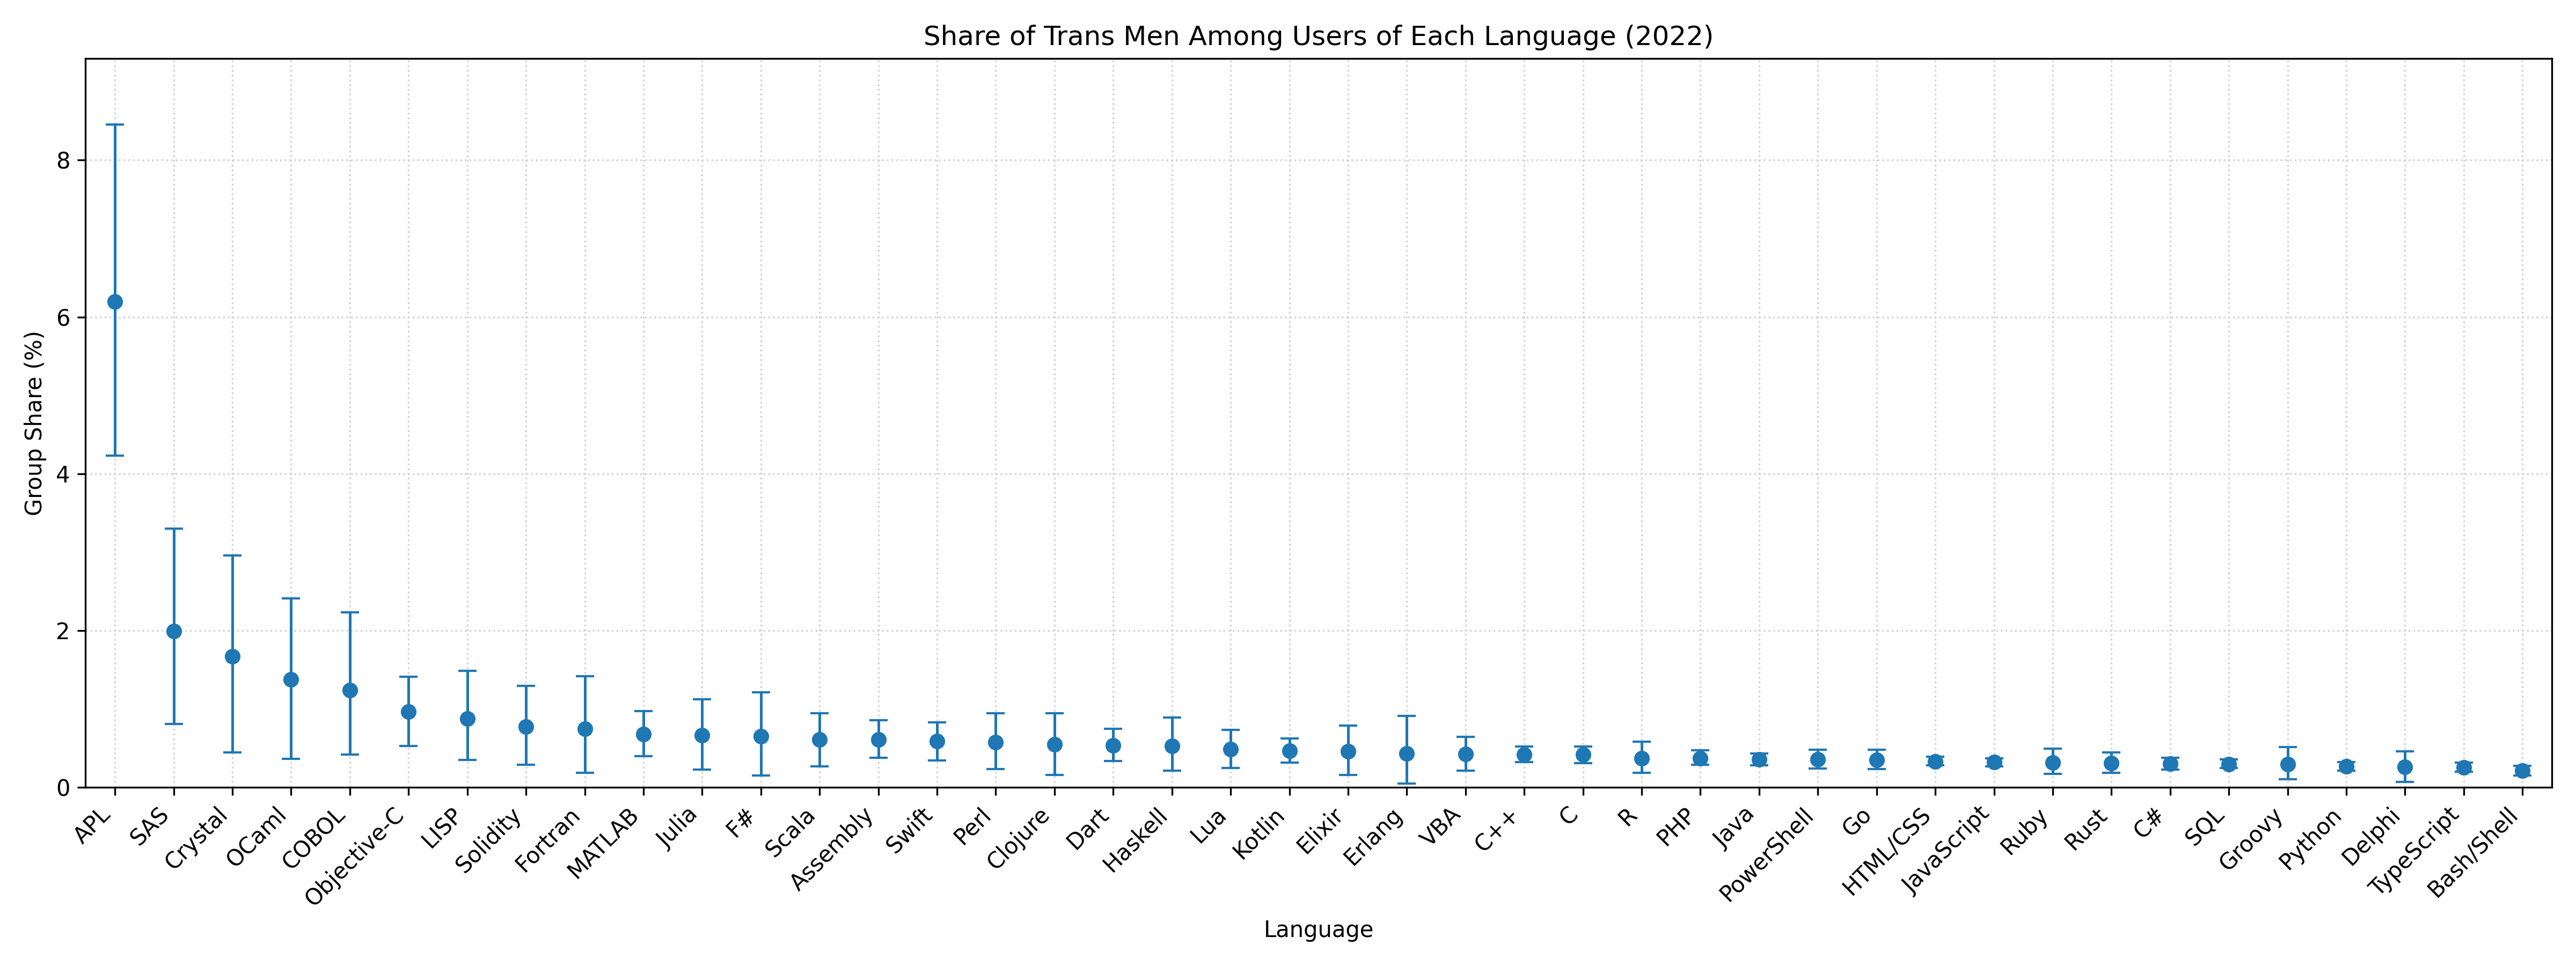Click the upper error bar cap for APL
Viewport: 2576px width, 966px height.
[x=115, y=125]
